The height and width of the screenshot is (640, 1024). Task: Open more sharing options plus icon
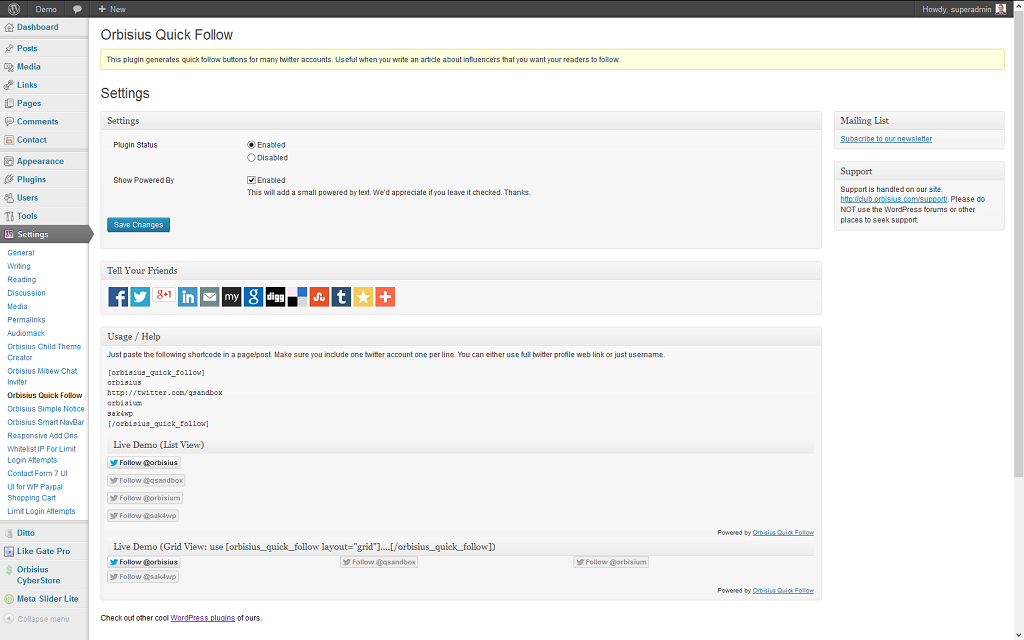point(385,297)
